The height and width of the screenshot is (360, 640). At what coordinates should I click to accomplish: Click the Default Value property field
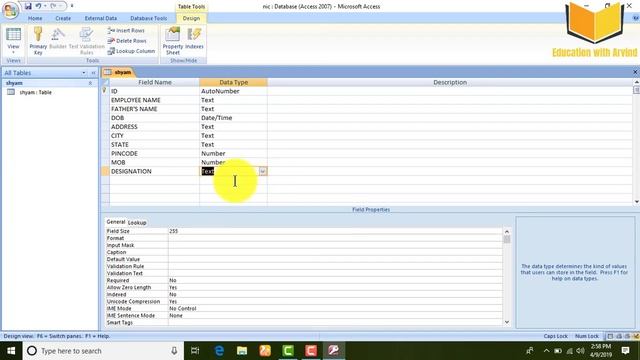coord(335,259)
